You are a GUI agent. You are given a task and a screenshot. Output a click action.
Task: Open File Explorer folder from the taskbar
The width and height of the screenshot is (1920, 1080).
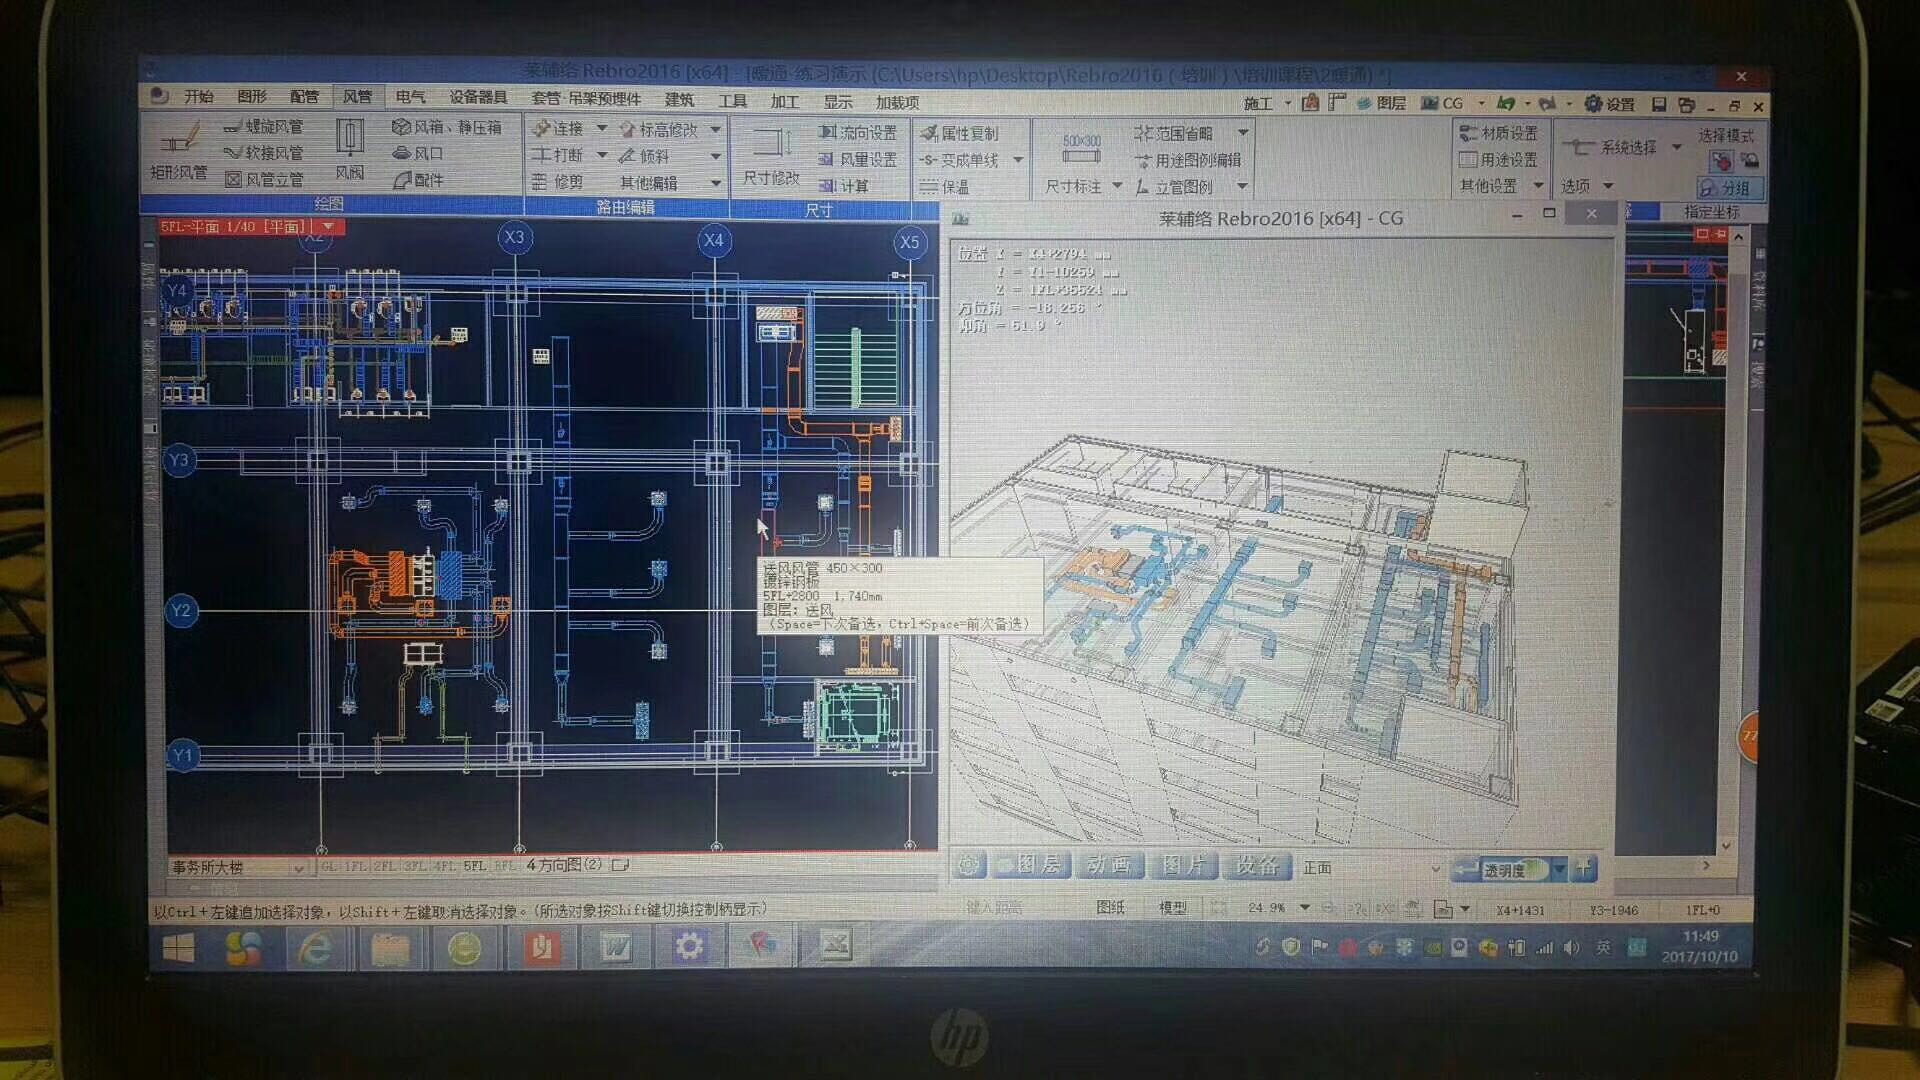pos(390,948)
